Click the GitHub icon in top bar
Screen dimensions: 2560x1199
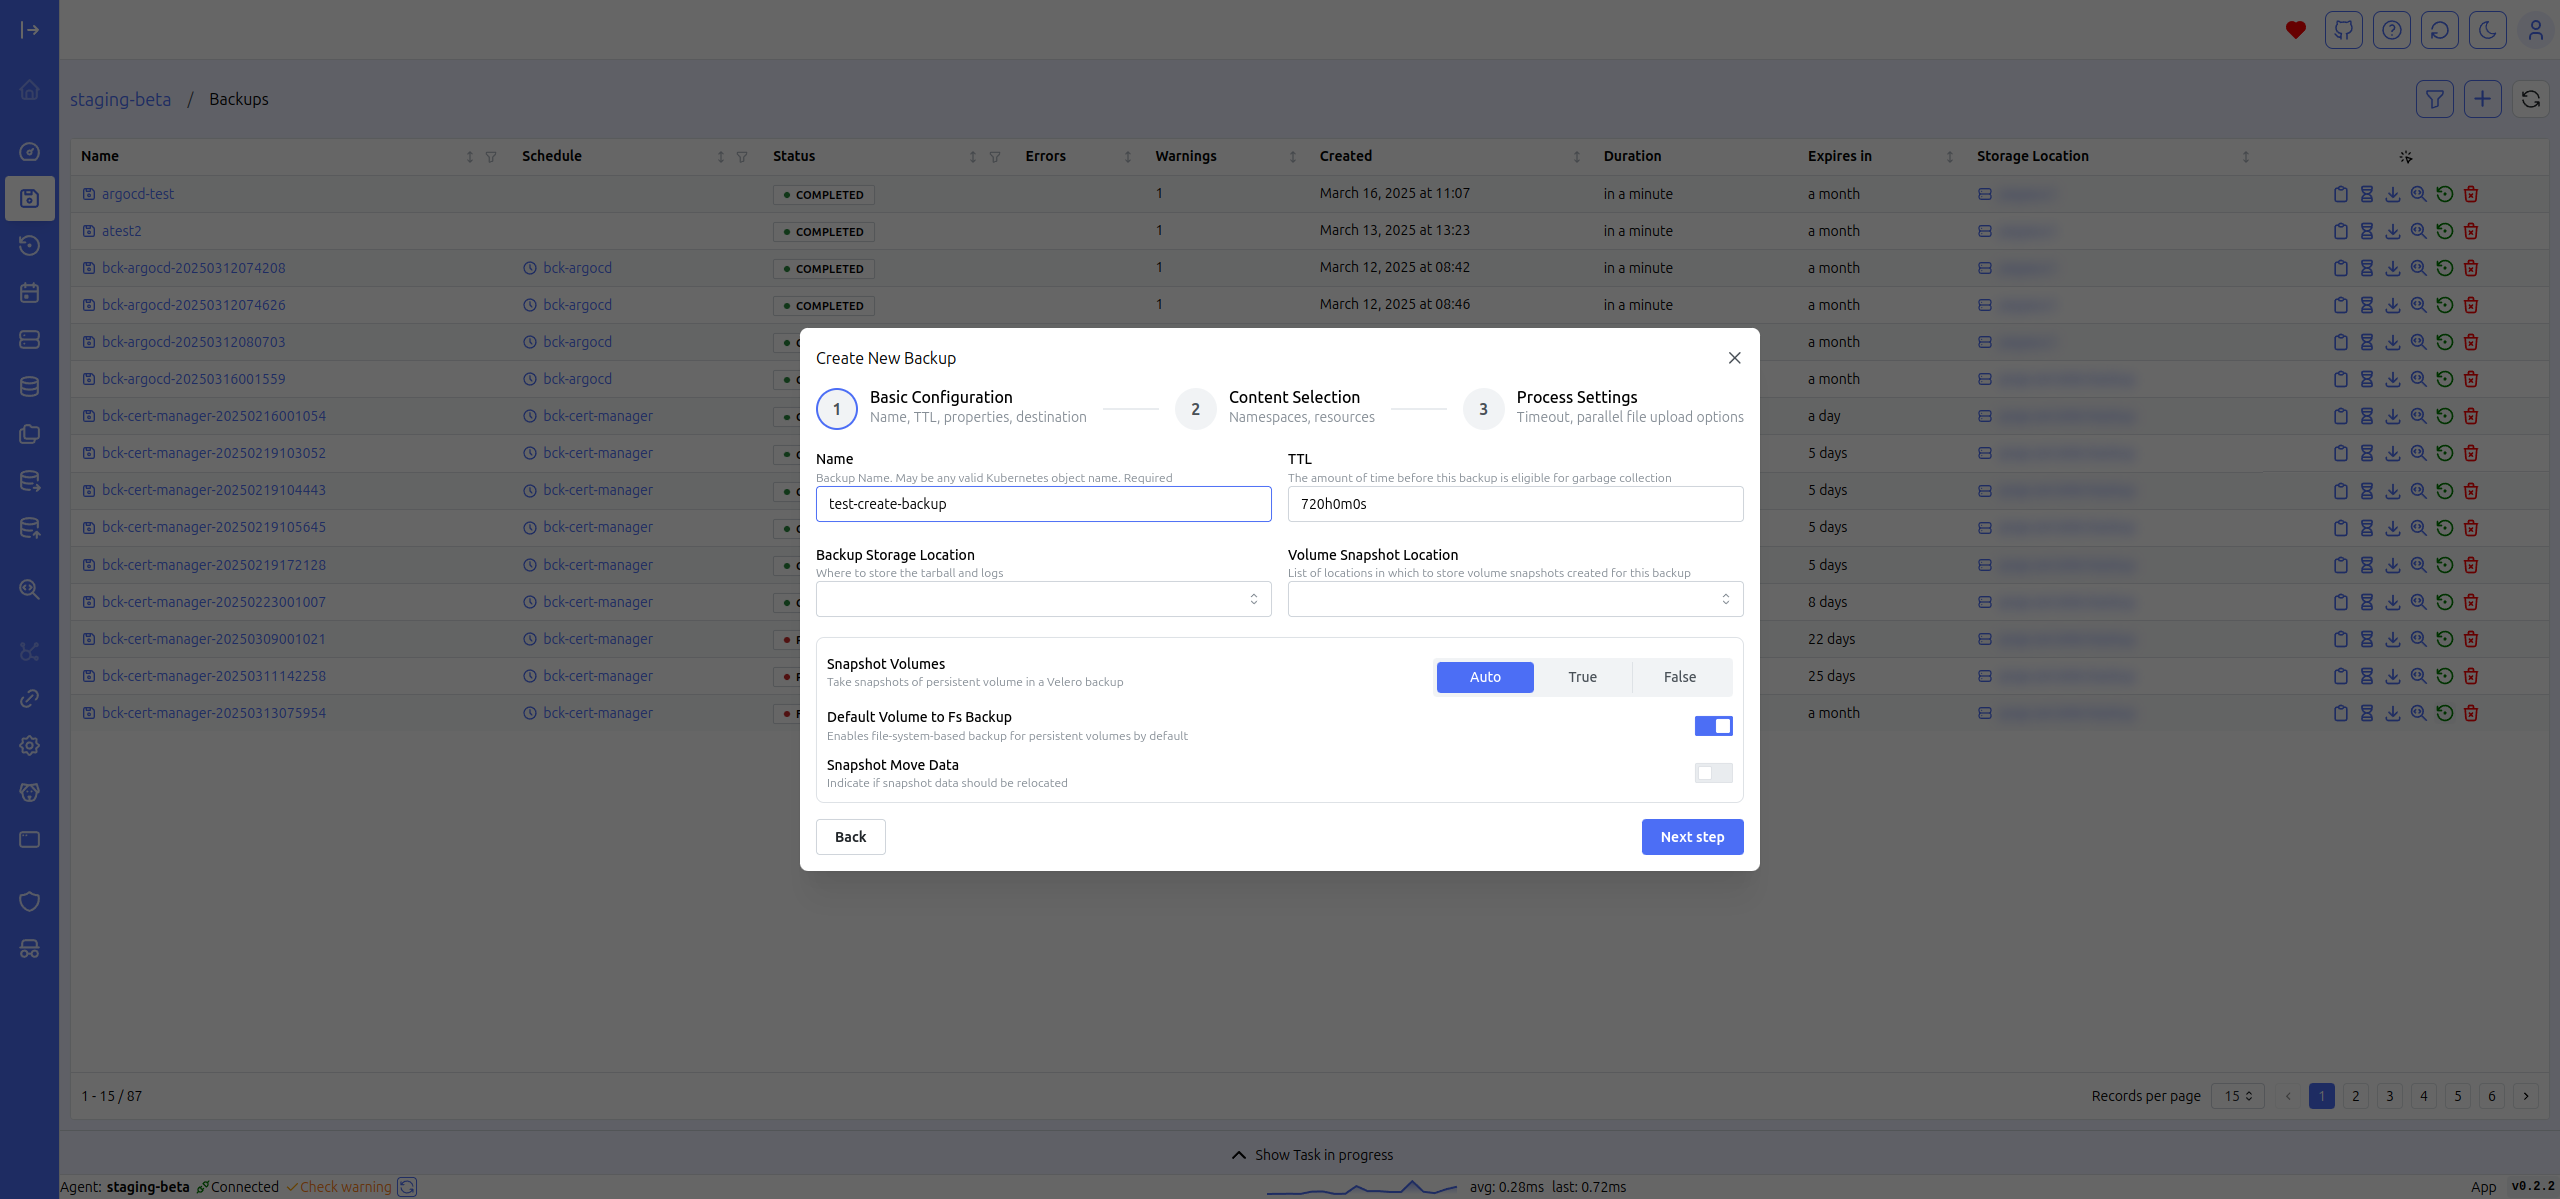[x=2343, y=30]
